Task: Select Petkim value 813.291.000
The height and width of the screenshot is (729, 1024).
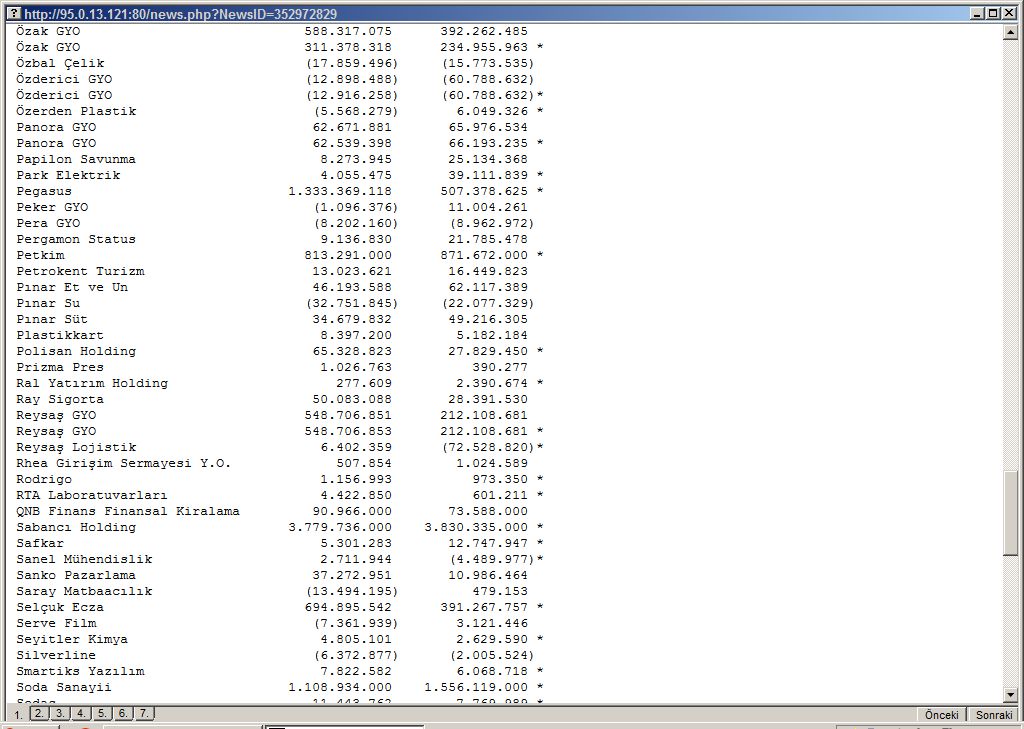Action: (x=348, y=255)
